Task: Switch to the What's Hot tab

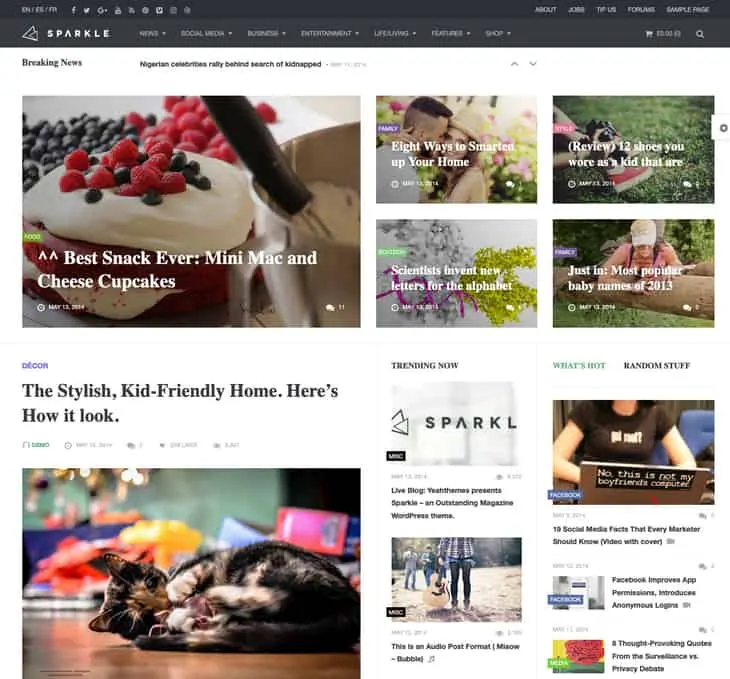Action: (579, 366)
